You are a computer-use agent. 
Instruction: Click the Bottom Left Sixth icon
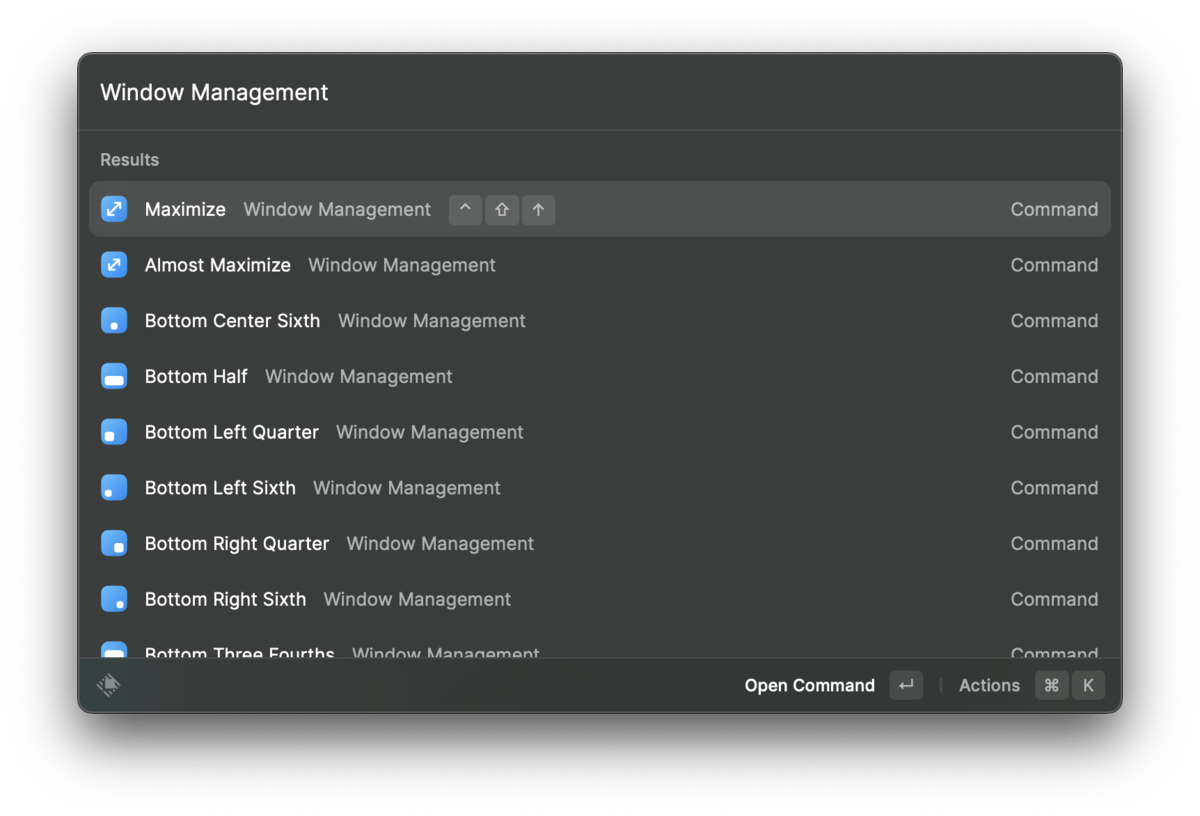pos(114,487)
